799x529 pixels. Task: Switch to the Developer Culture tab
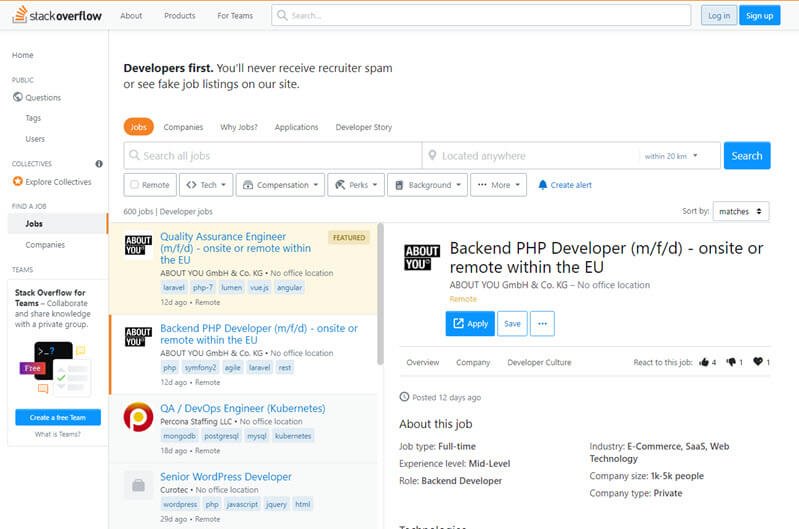(x=539, y=362)
